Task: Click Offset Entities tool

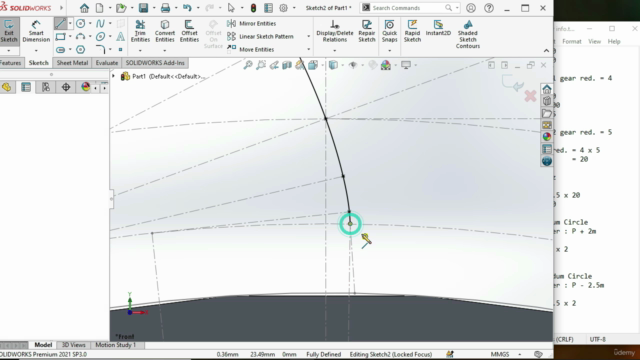Action: pyautogui.click(x=189, y=31)
